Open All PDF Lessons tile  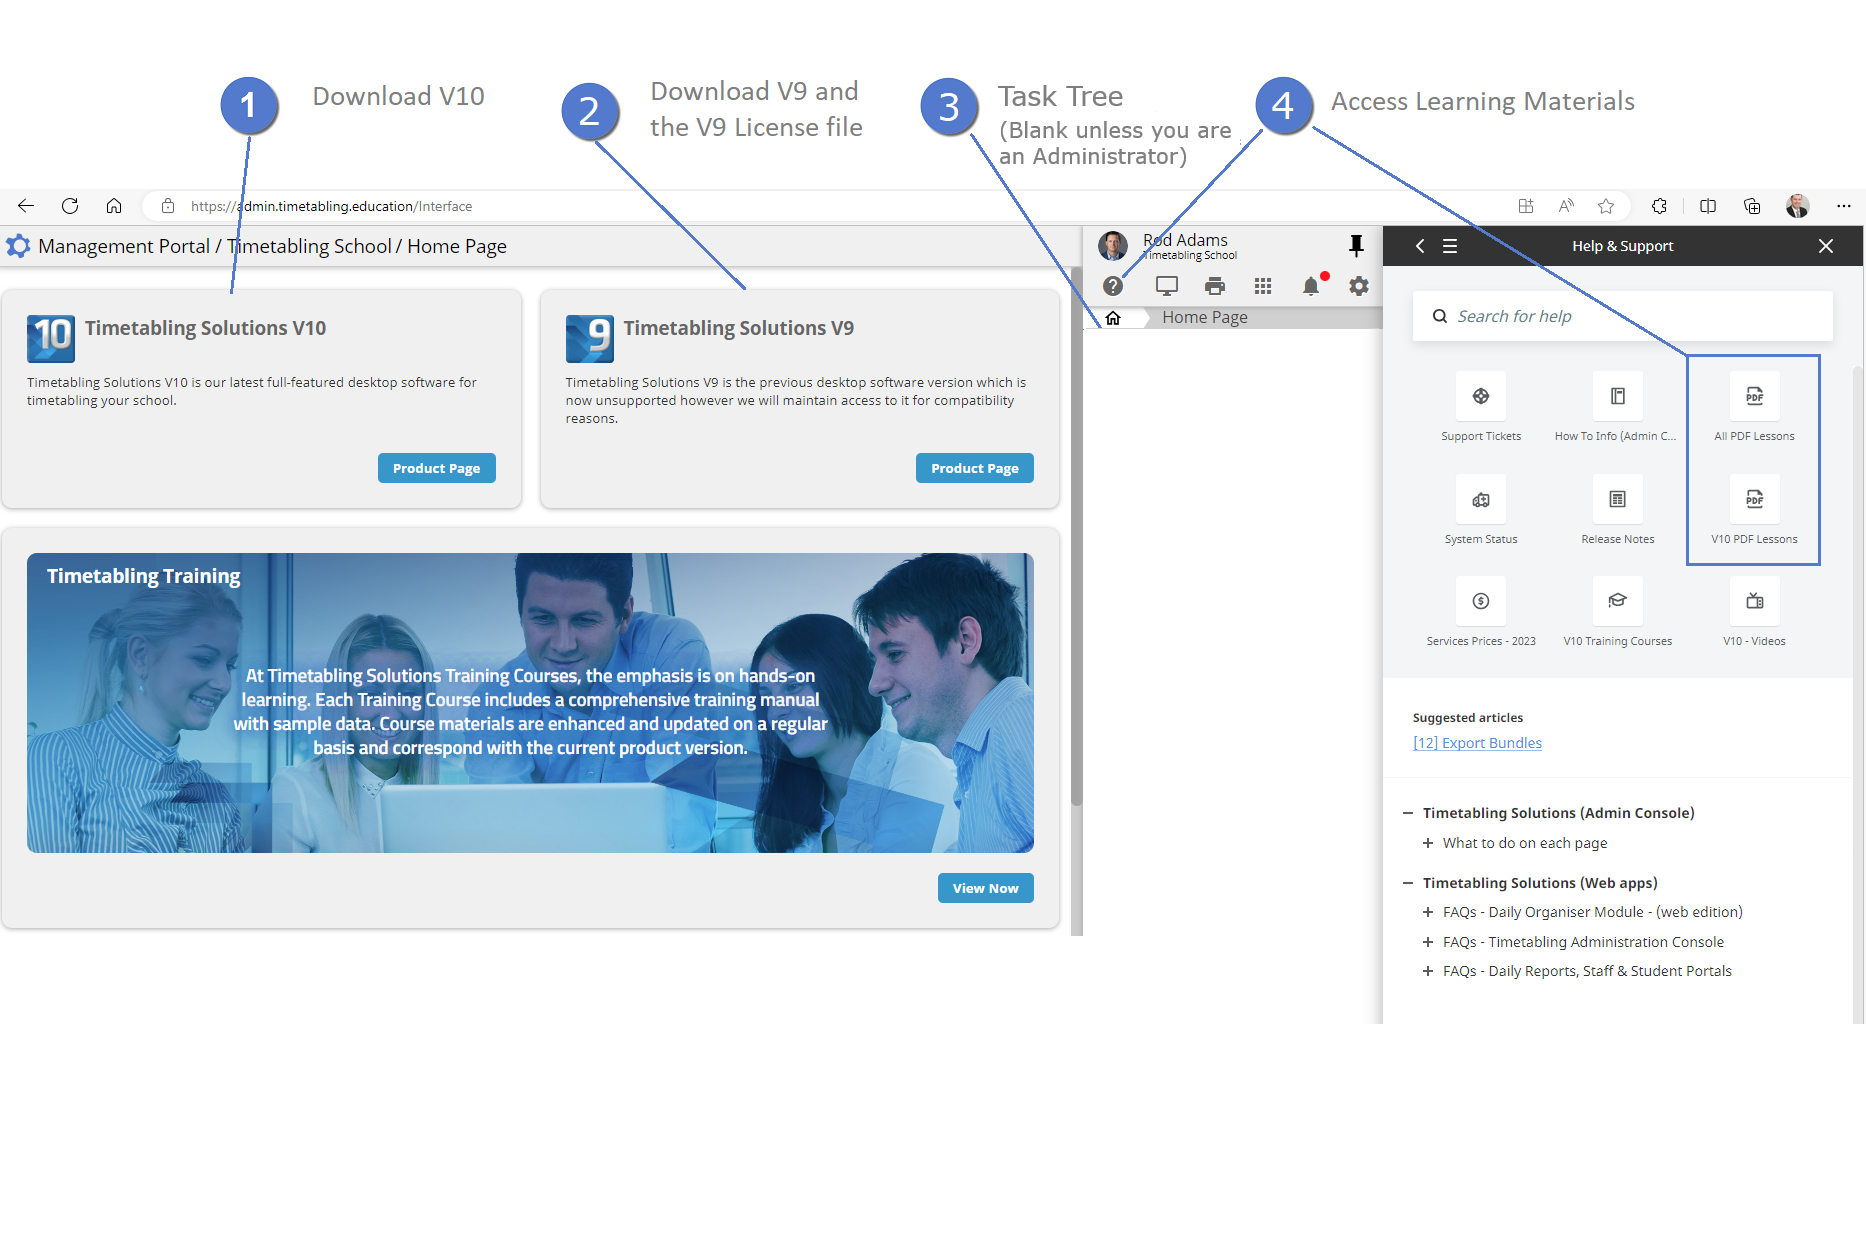click(x=1754, y=407)
